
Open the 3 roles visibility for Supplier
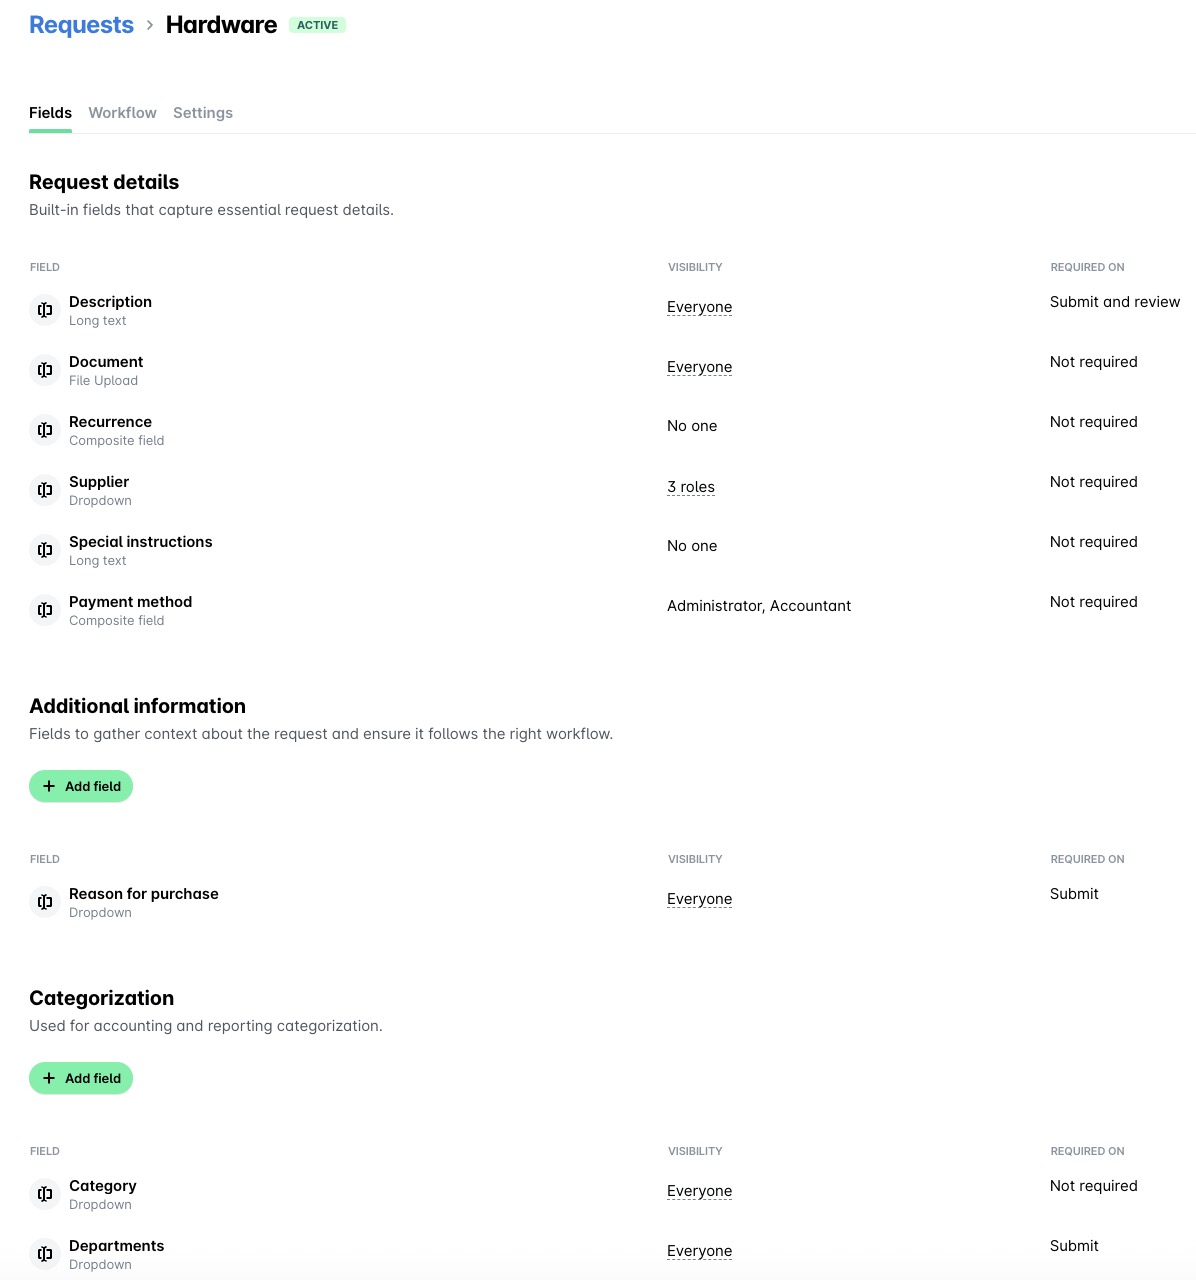[x=691, y=487]
